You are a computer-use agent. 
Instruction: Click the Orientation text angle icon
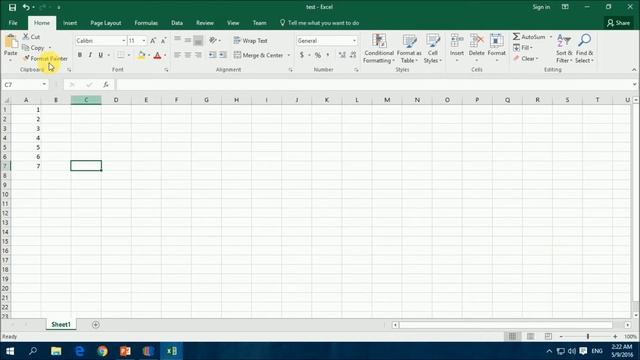[x=213, y=40]
